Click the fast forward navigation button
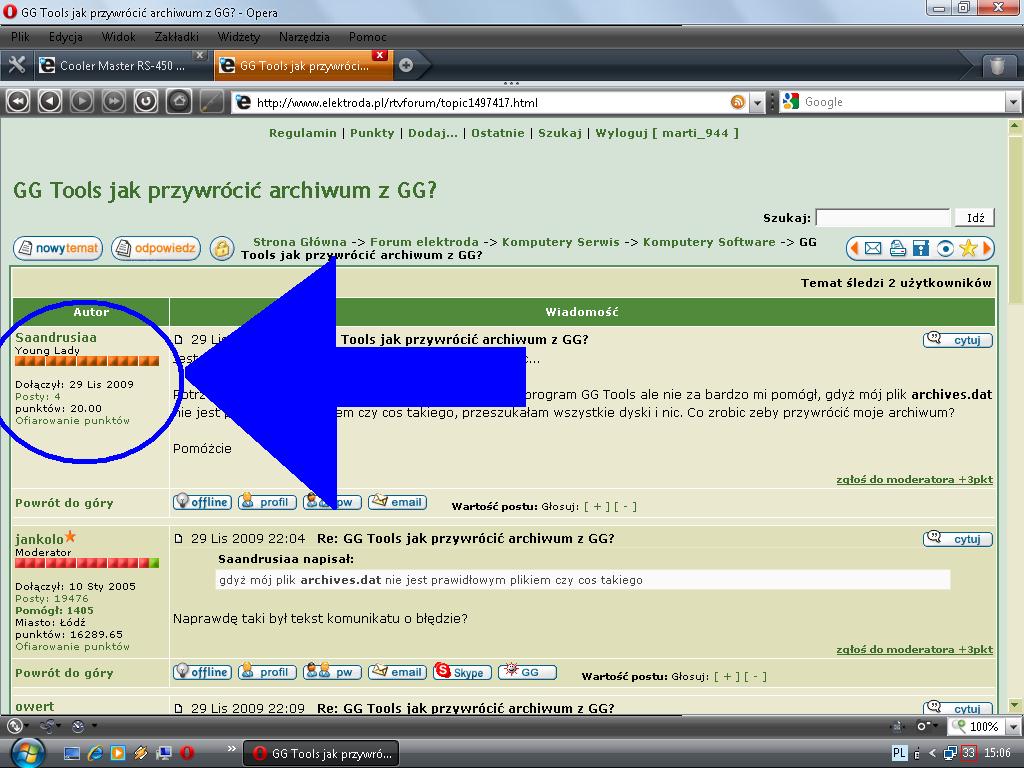 point(114,101)
